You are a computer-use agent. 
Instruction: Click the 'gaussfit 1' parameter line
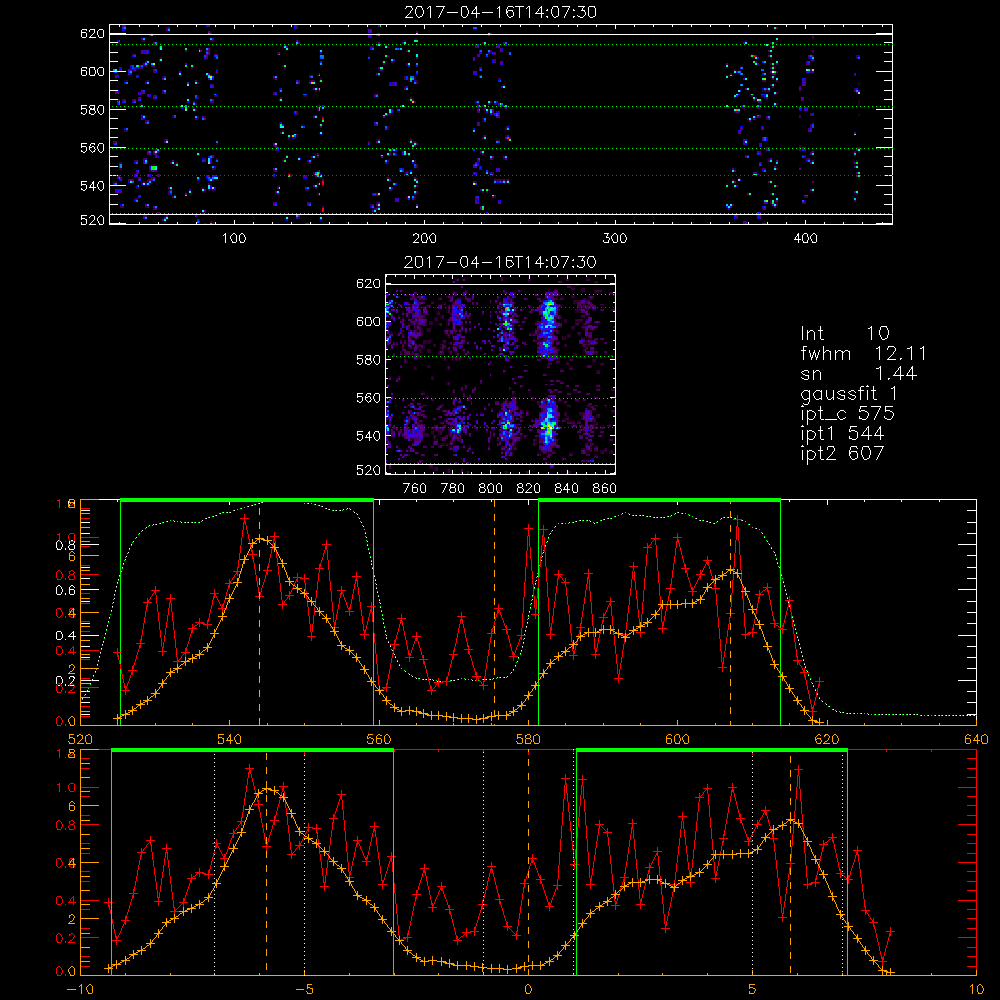pos(849,393)
